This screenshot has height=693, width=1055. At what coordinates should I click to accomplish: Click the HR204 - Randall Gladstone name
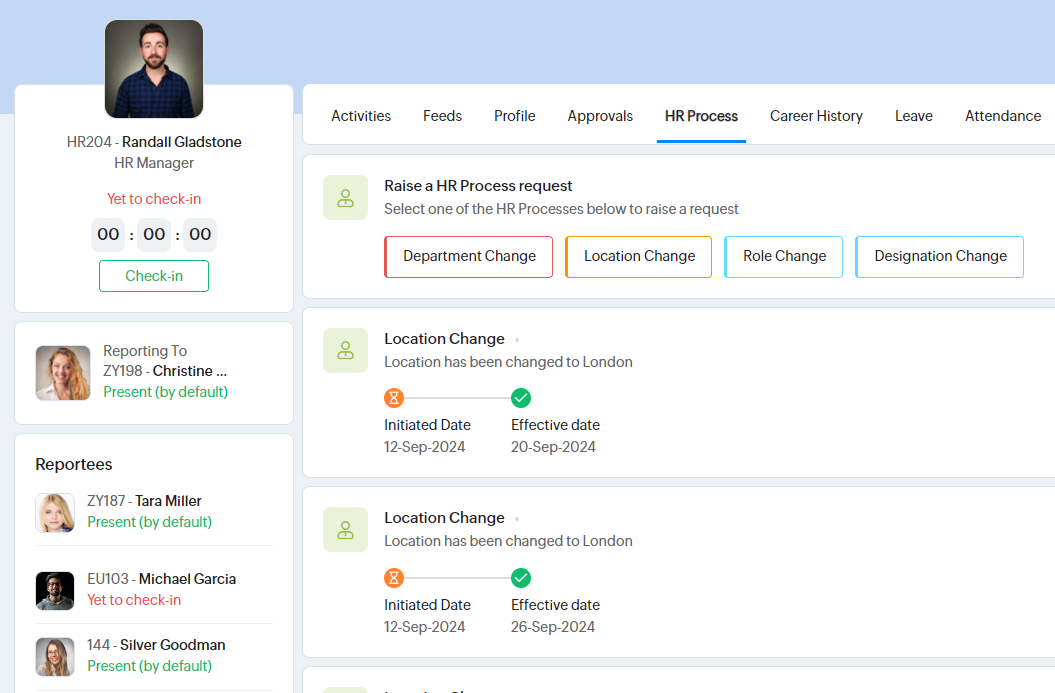pos(154,142)
